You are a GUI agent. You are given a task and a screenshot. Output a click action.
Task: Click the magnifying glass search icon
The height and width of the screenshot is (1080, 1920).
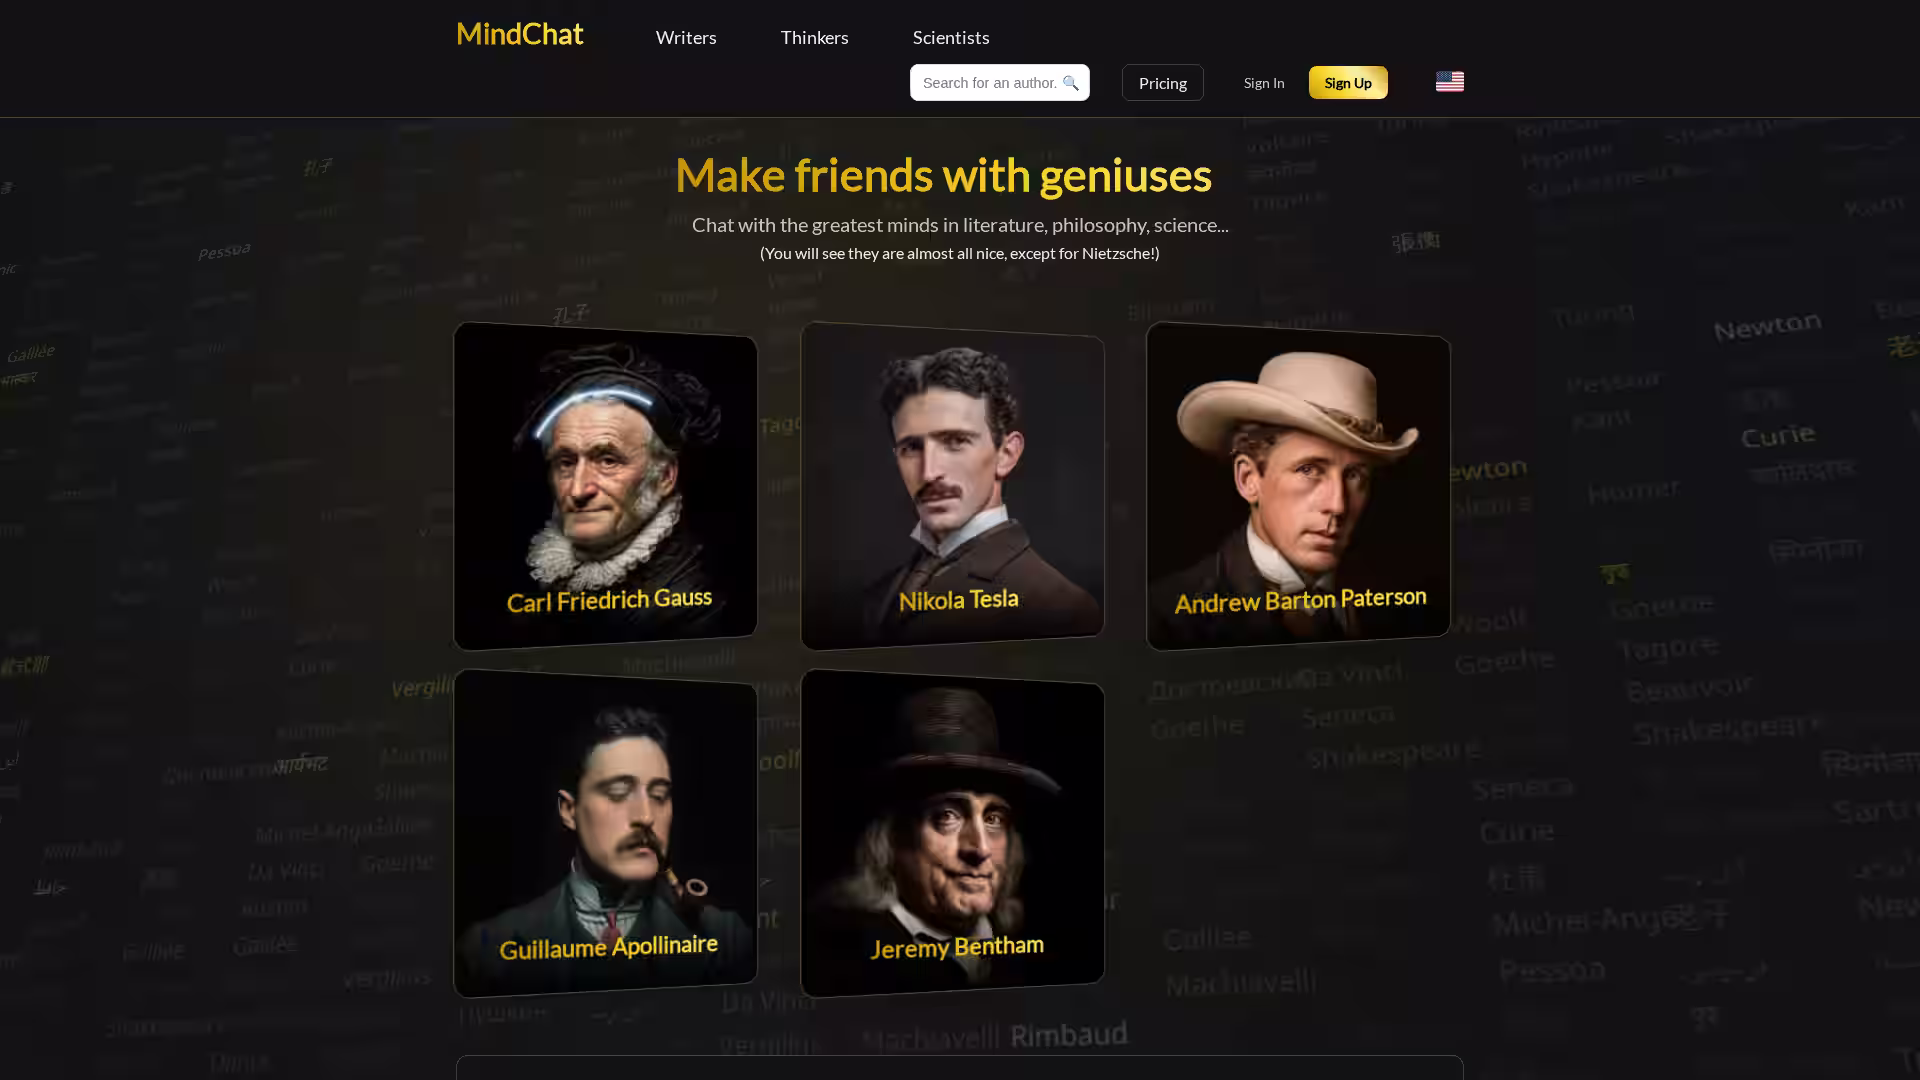[1070, 83]
